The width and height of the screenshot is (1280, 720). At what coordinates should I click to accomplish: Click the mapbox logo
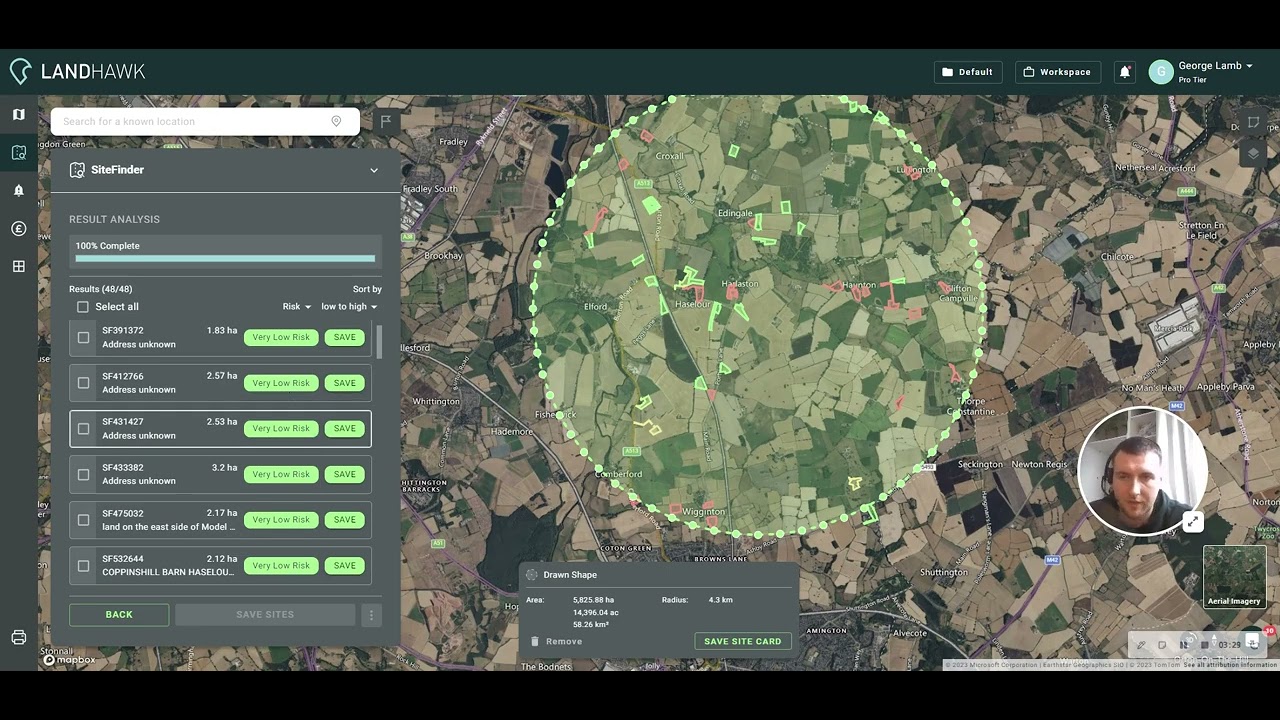point(69,660)
